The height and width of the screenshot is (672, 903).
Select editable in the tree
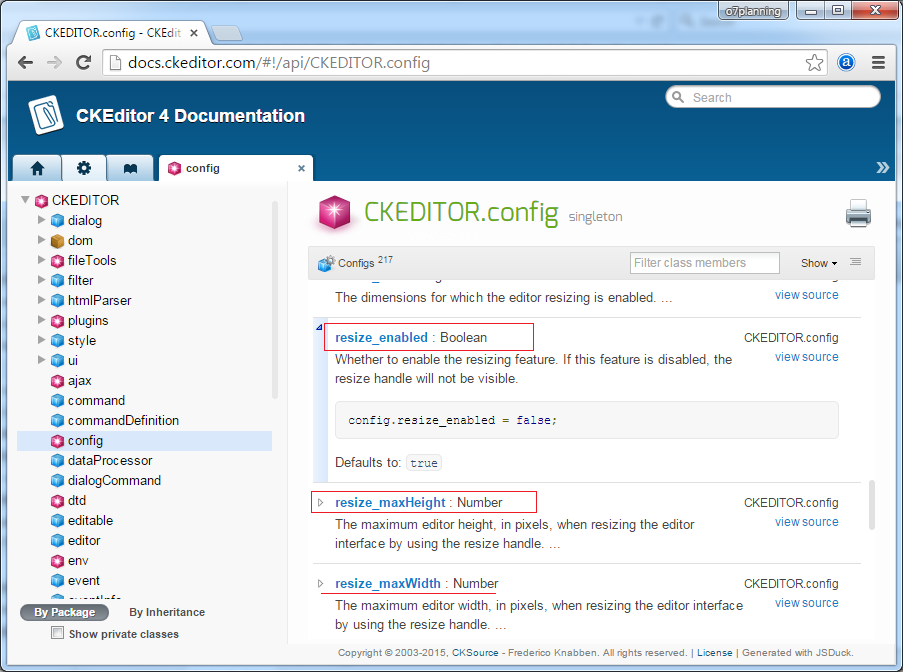90,521
